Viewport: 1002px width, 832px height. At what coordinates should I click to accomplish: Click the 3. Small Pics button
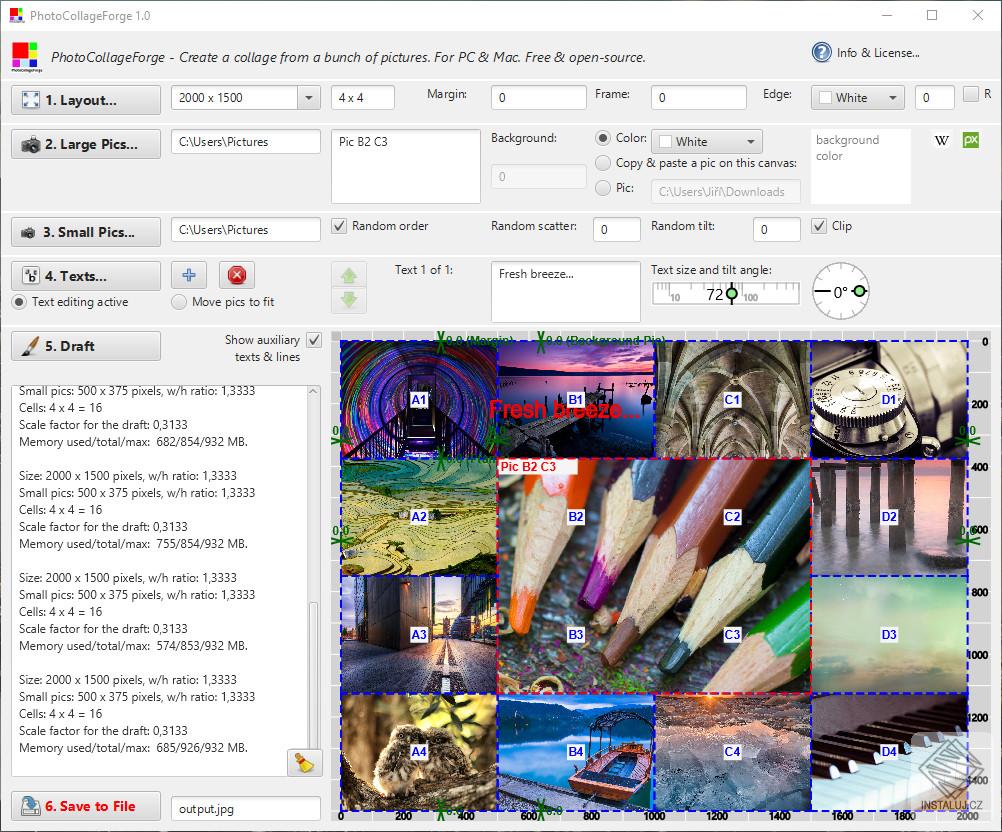tap(86, 232)
